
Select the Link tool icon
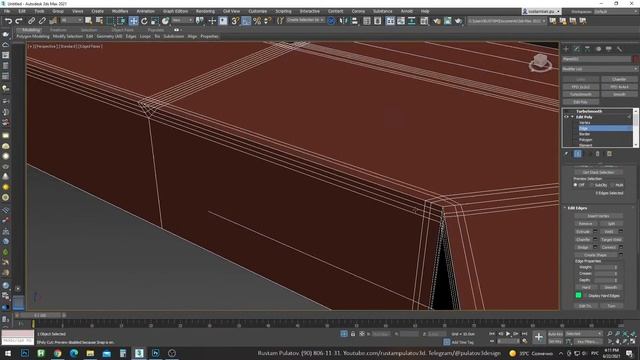click(x=31, y=20)
